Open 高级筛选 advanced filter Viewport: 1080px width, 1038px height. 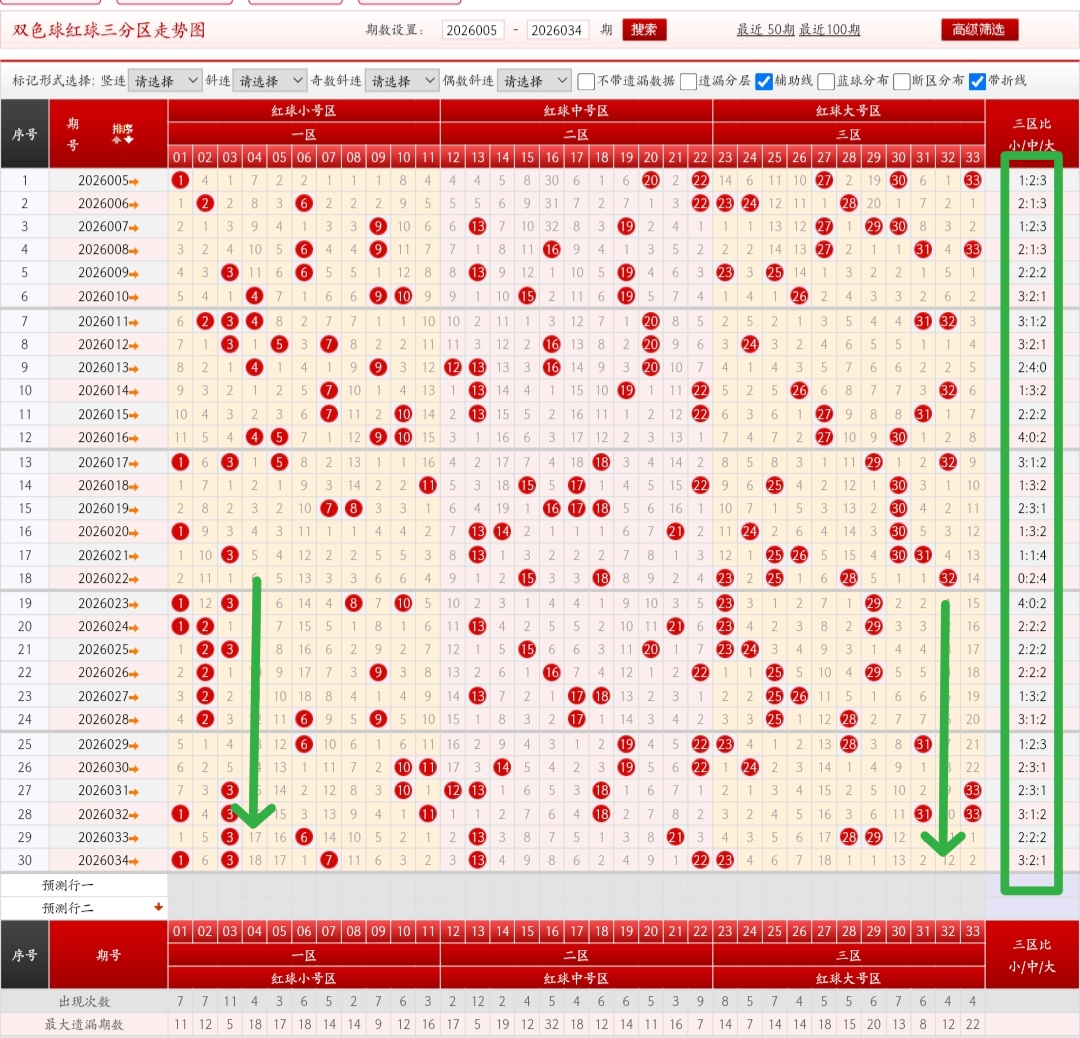click(979, 29)
